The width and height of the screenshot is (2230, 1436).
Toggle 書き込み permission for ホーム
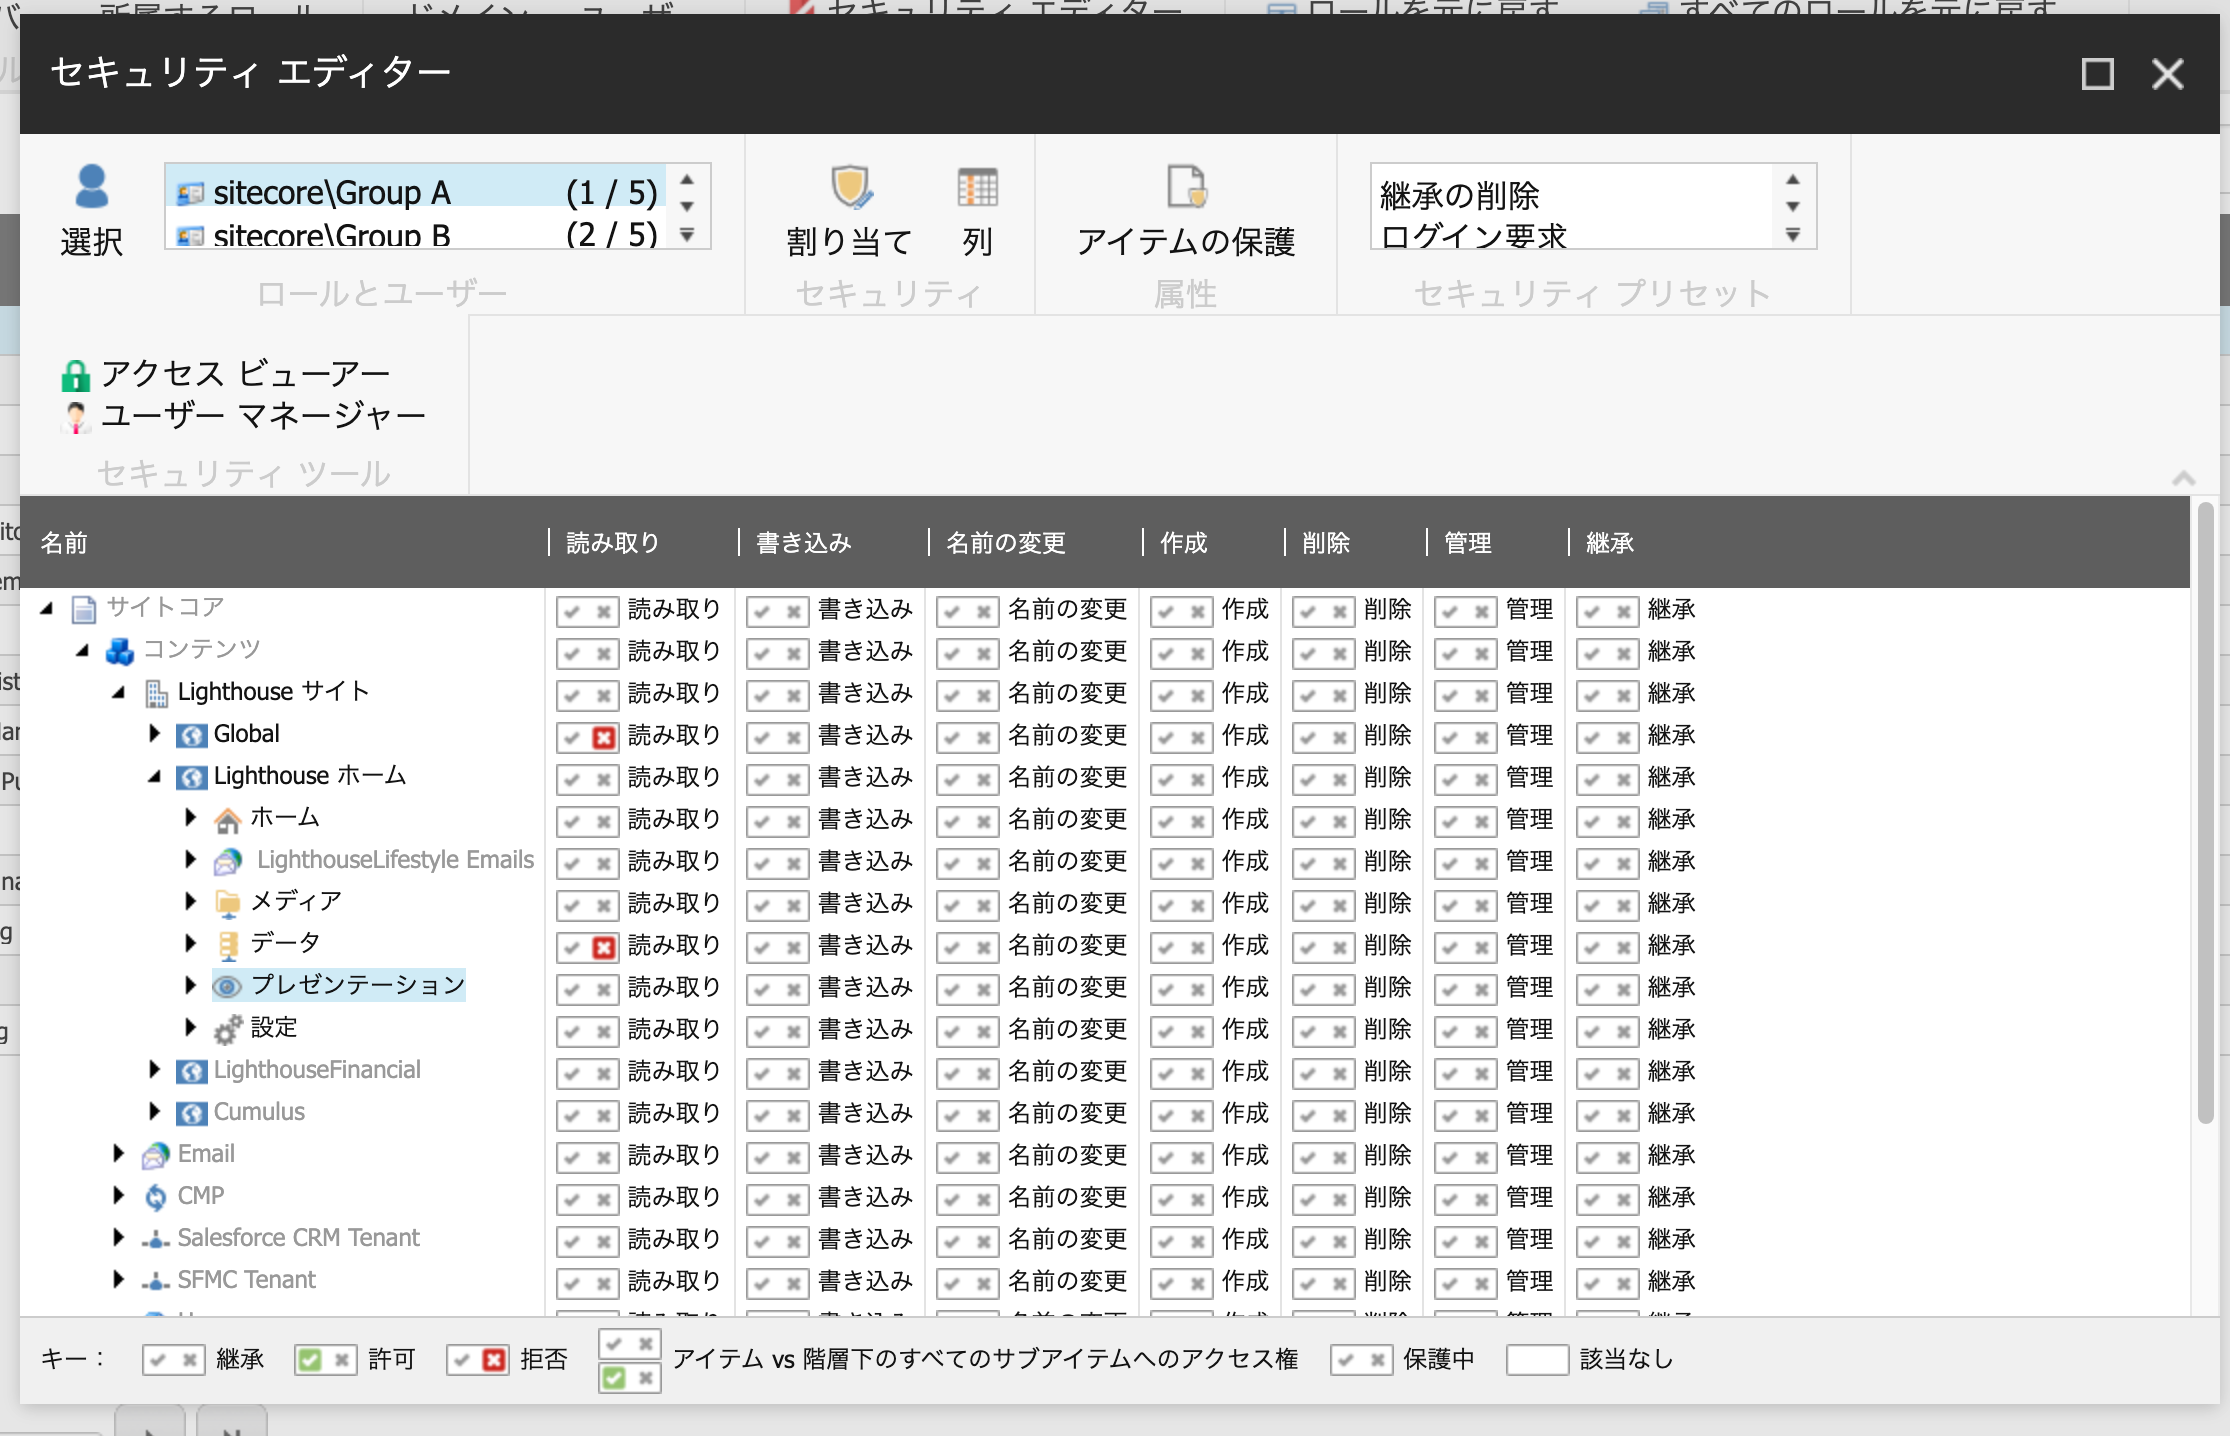778,821
